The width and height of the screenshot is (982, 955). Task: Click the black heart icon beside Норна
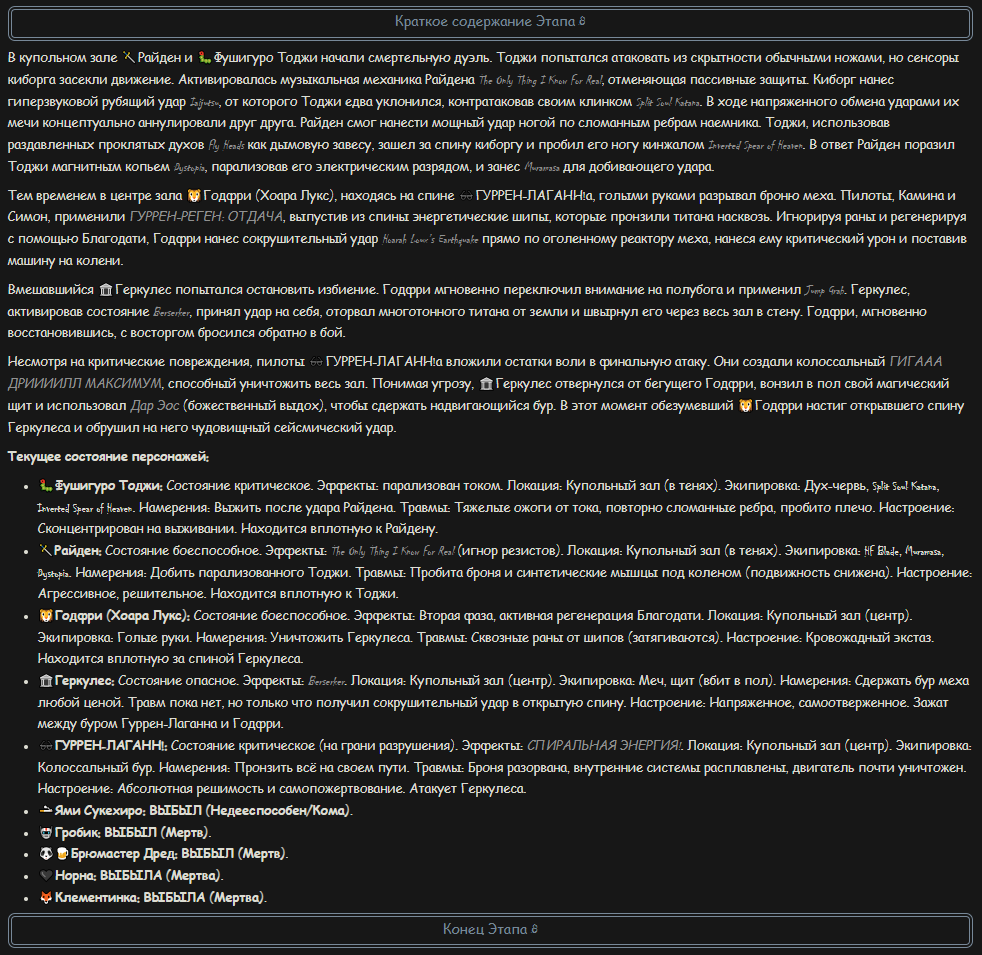click(x=46, y=875)
